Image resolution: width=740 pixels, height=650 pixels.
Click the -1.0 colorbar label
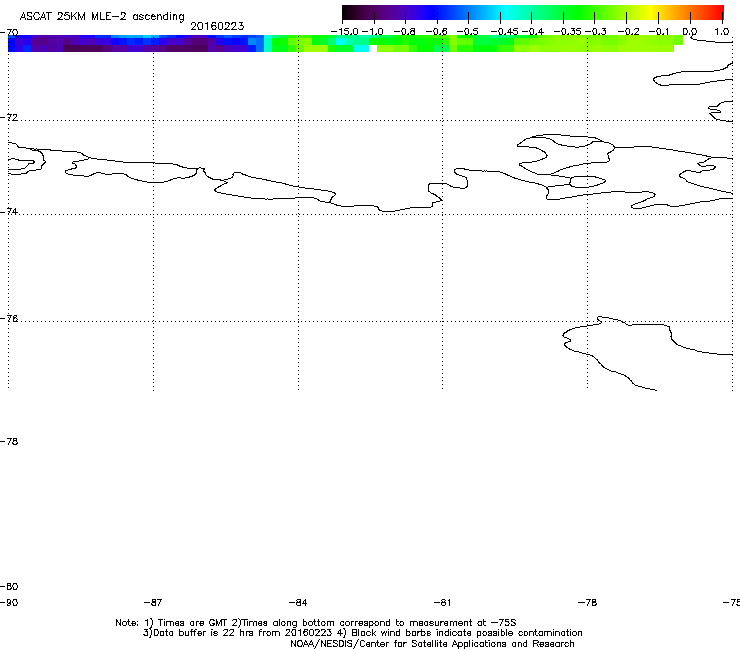(373, 32)
